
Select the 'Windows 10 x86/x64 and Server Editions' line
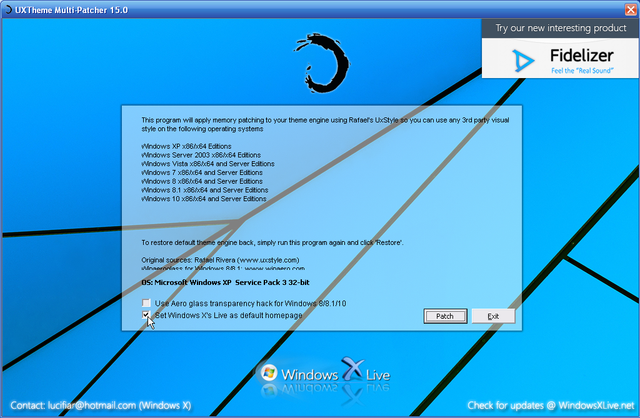point(204,199)
